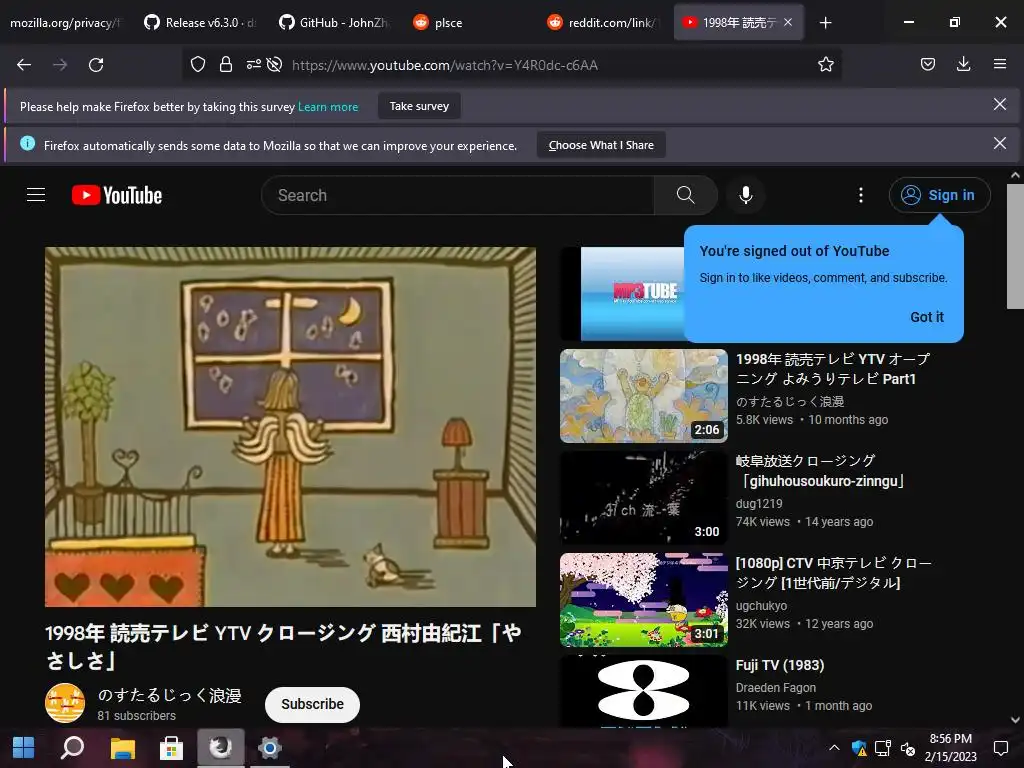Viewport: 1024px width, 768px height.
Task: Open the Firefox downloads panel
Action: 963,64
